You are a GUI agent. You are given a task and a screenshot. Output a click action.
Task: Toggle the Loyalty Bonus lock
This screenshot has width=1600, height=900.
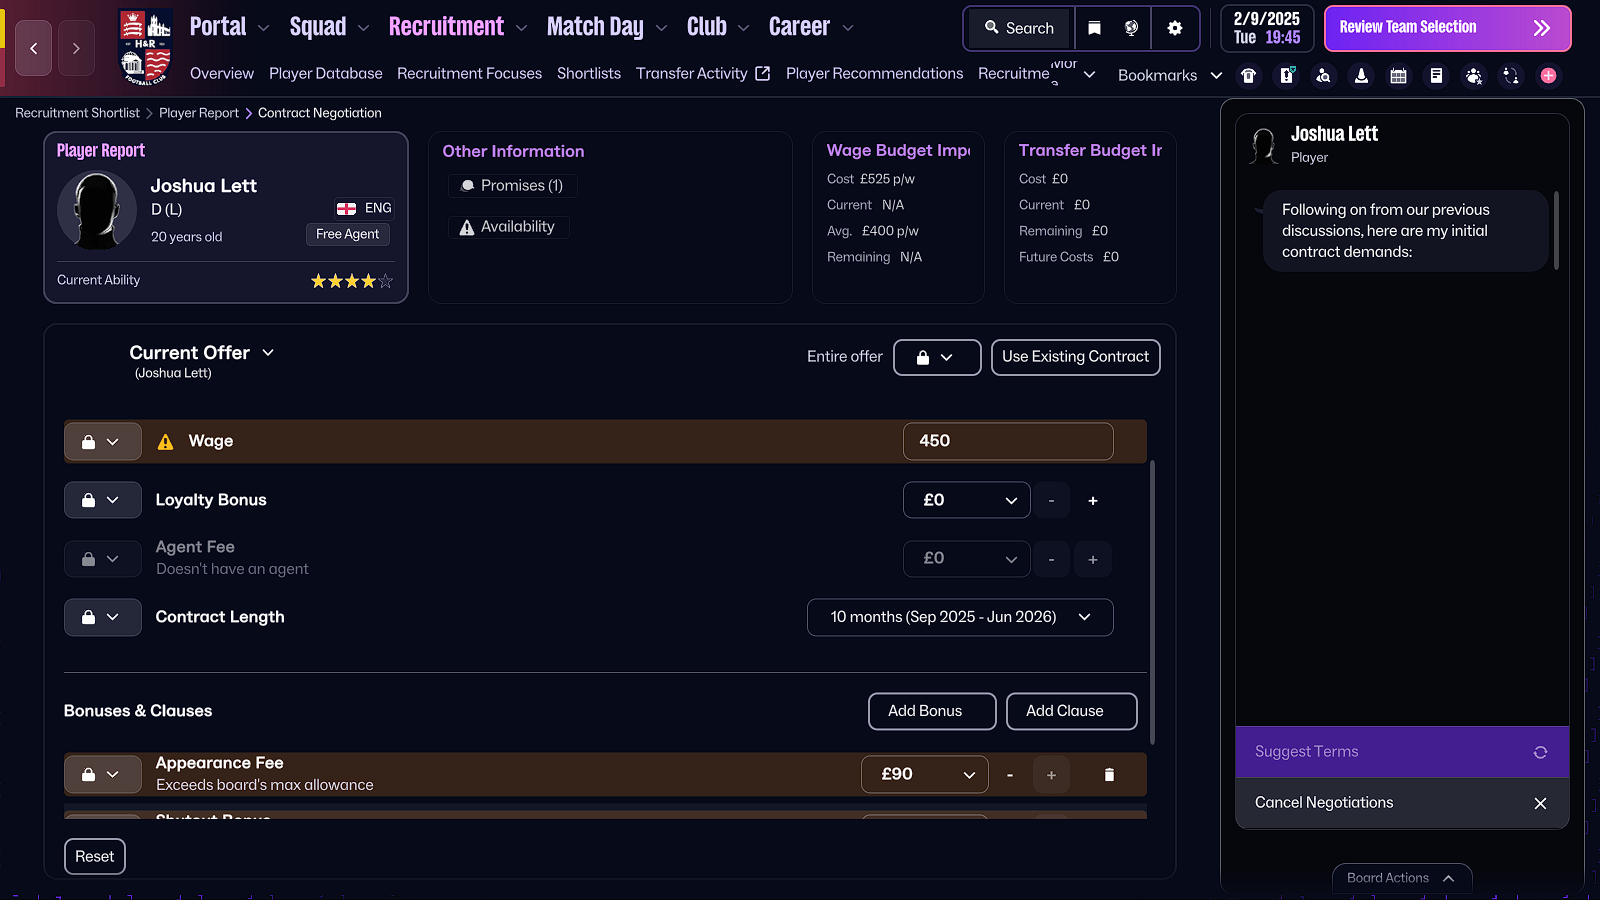pyautogui.click(x=102, y=500)
